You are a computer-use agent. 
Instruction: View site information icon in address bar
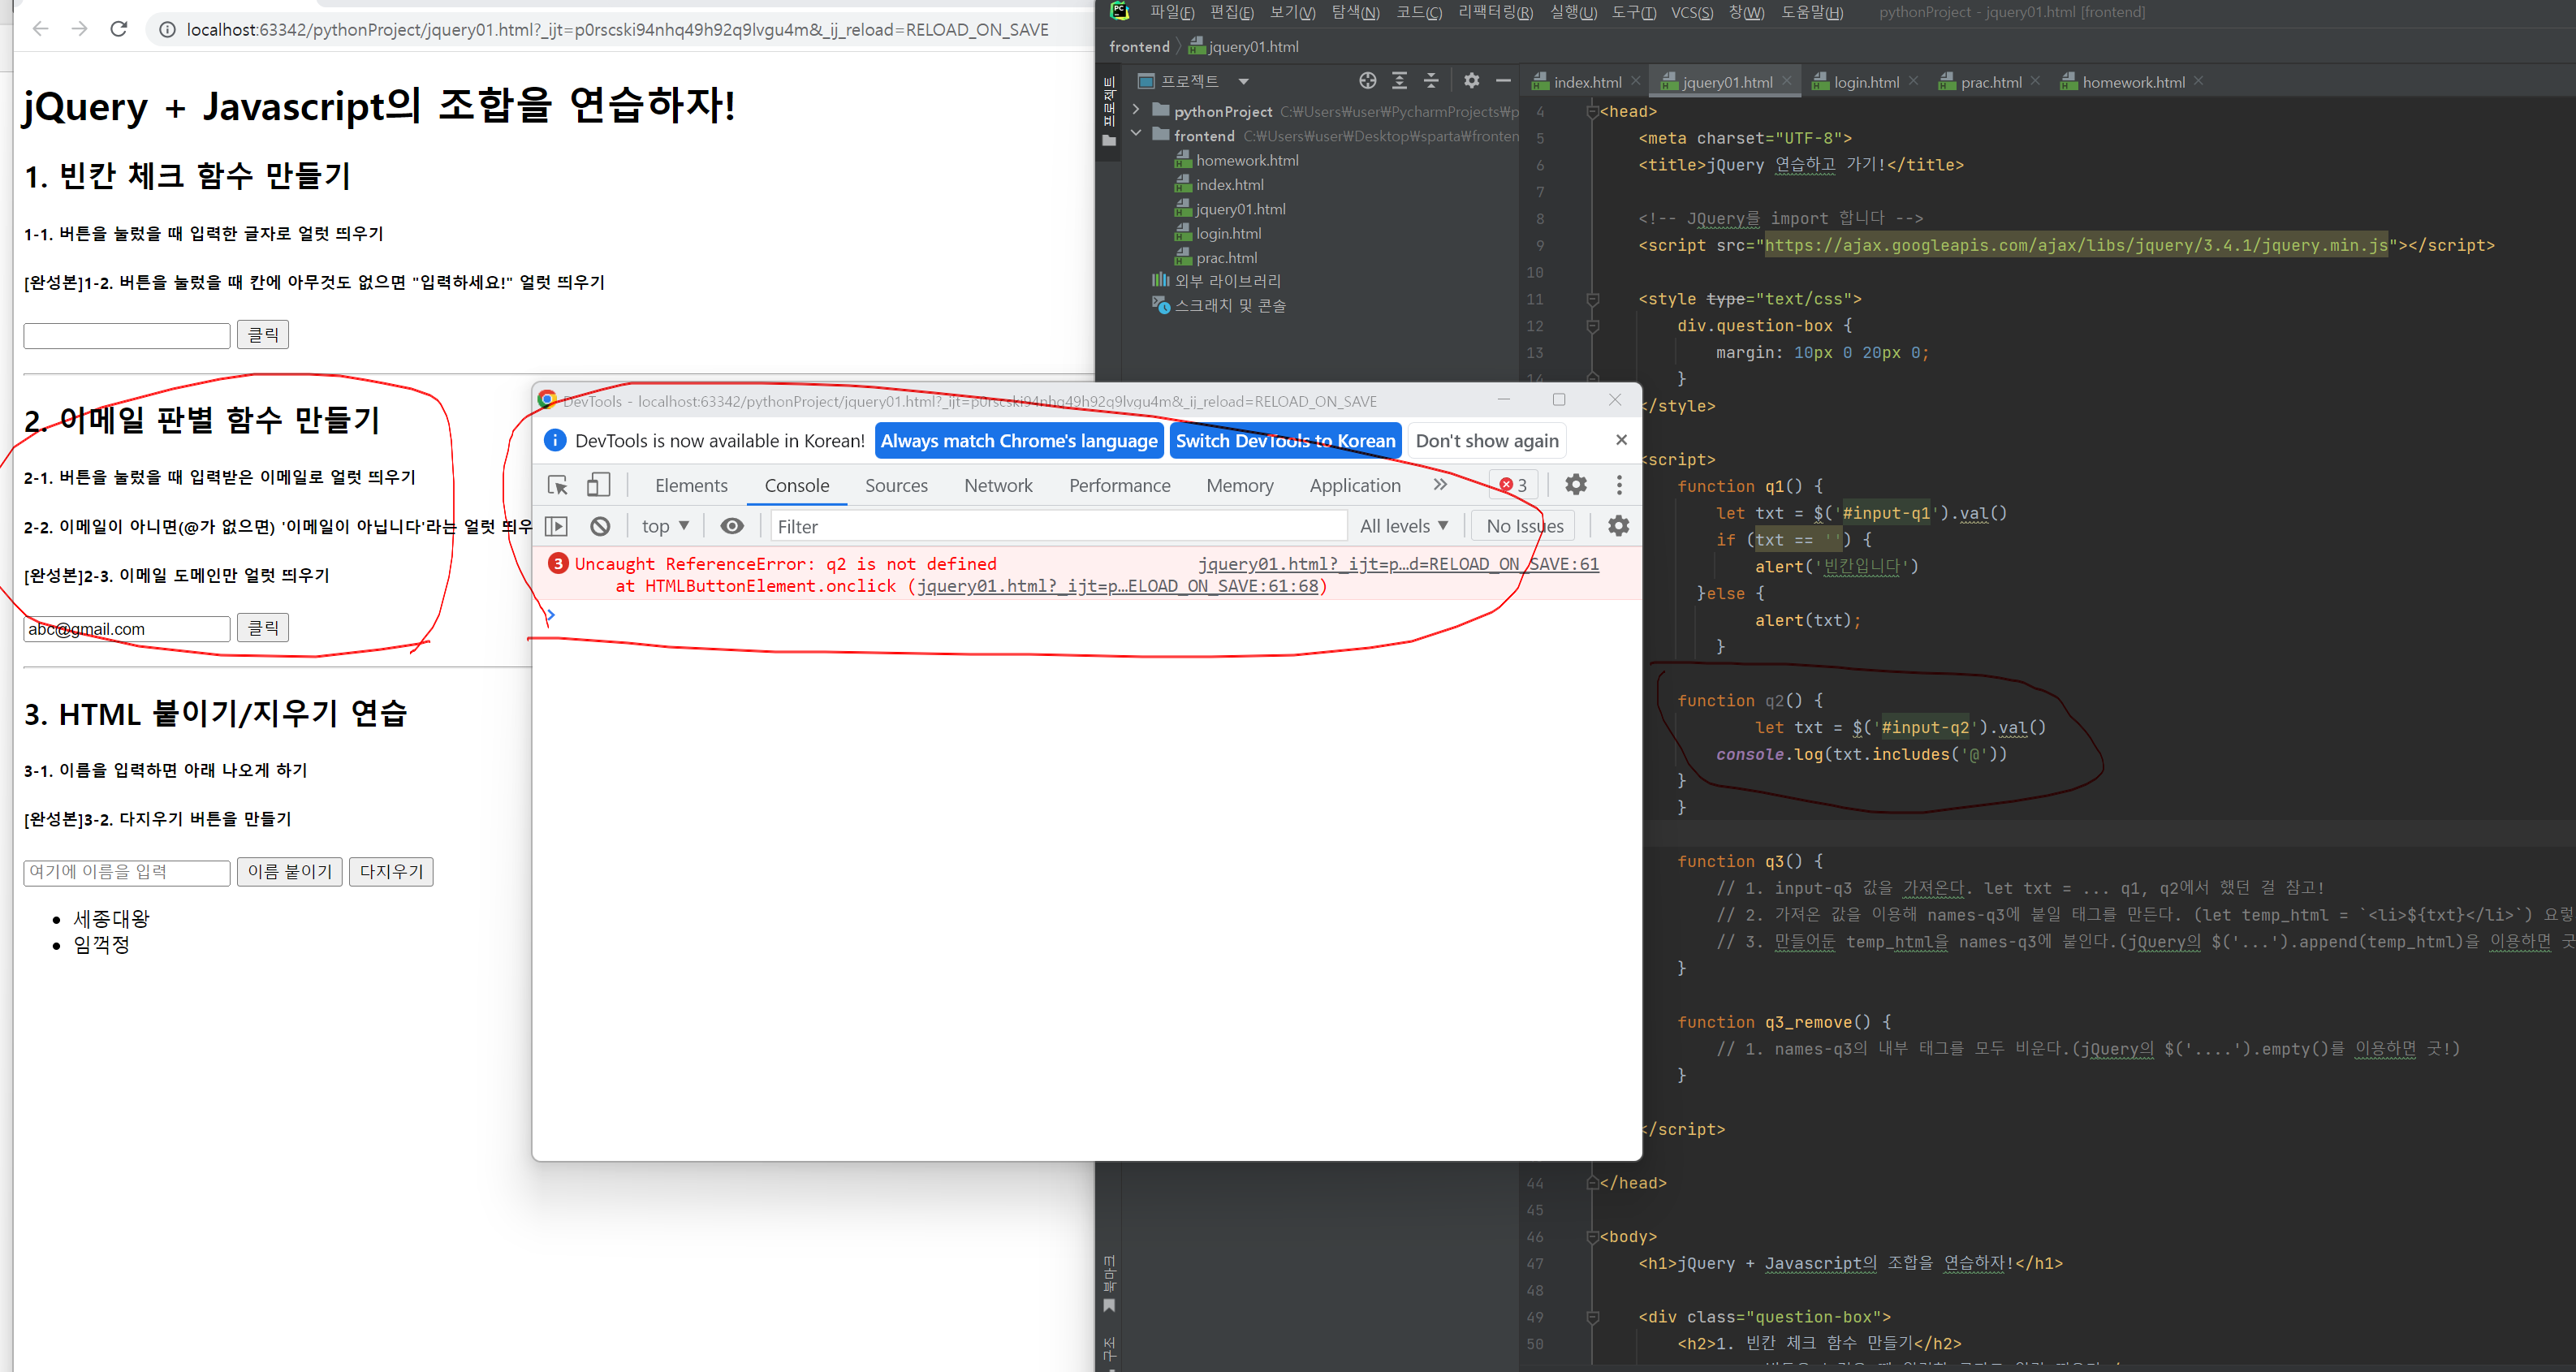coord(167,30)
